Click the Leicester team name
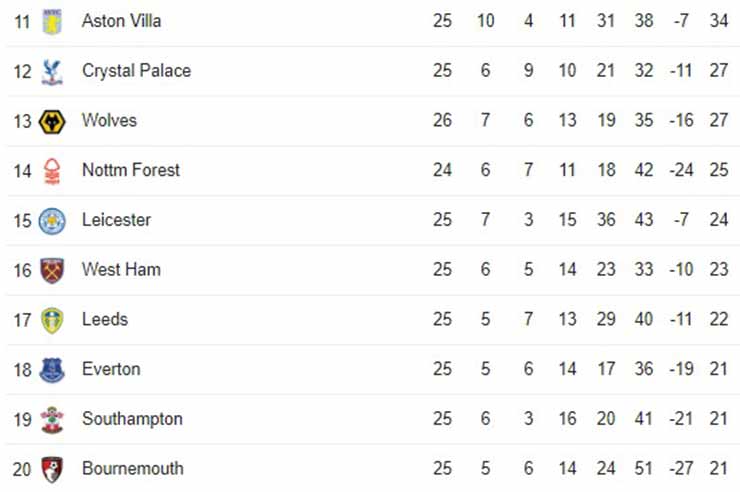The width and height of the screenshot is (740, 492). (x=116, y=220)
